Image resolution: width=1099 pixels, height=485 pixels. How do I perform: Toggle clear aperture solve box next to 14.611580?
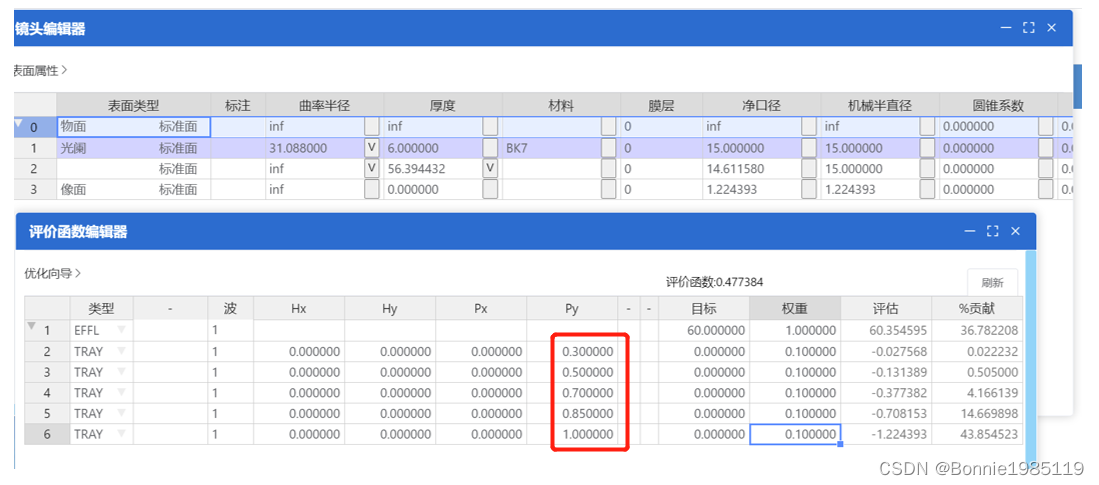tap(809, 169)
